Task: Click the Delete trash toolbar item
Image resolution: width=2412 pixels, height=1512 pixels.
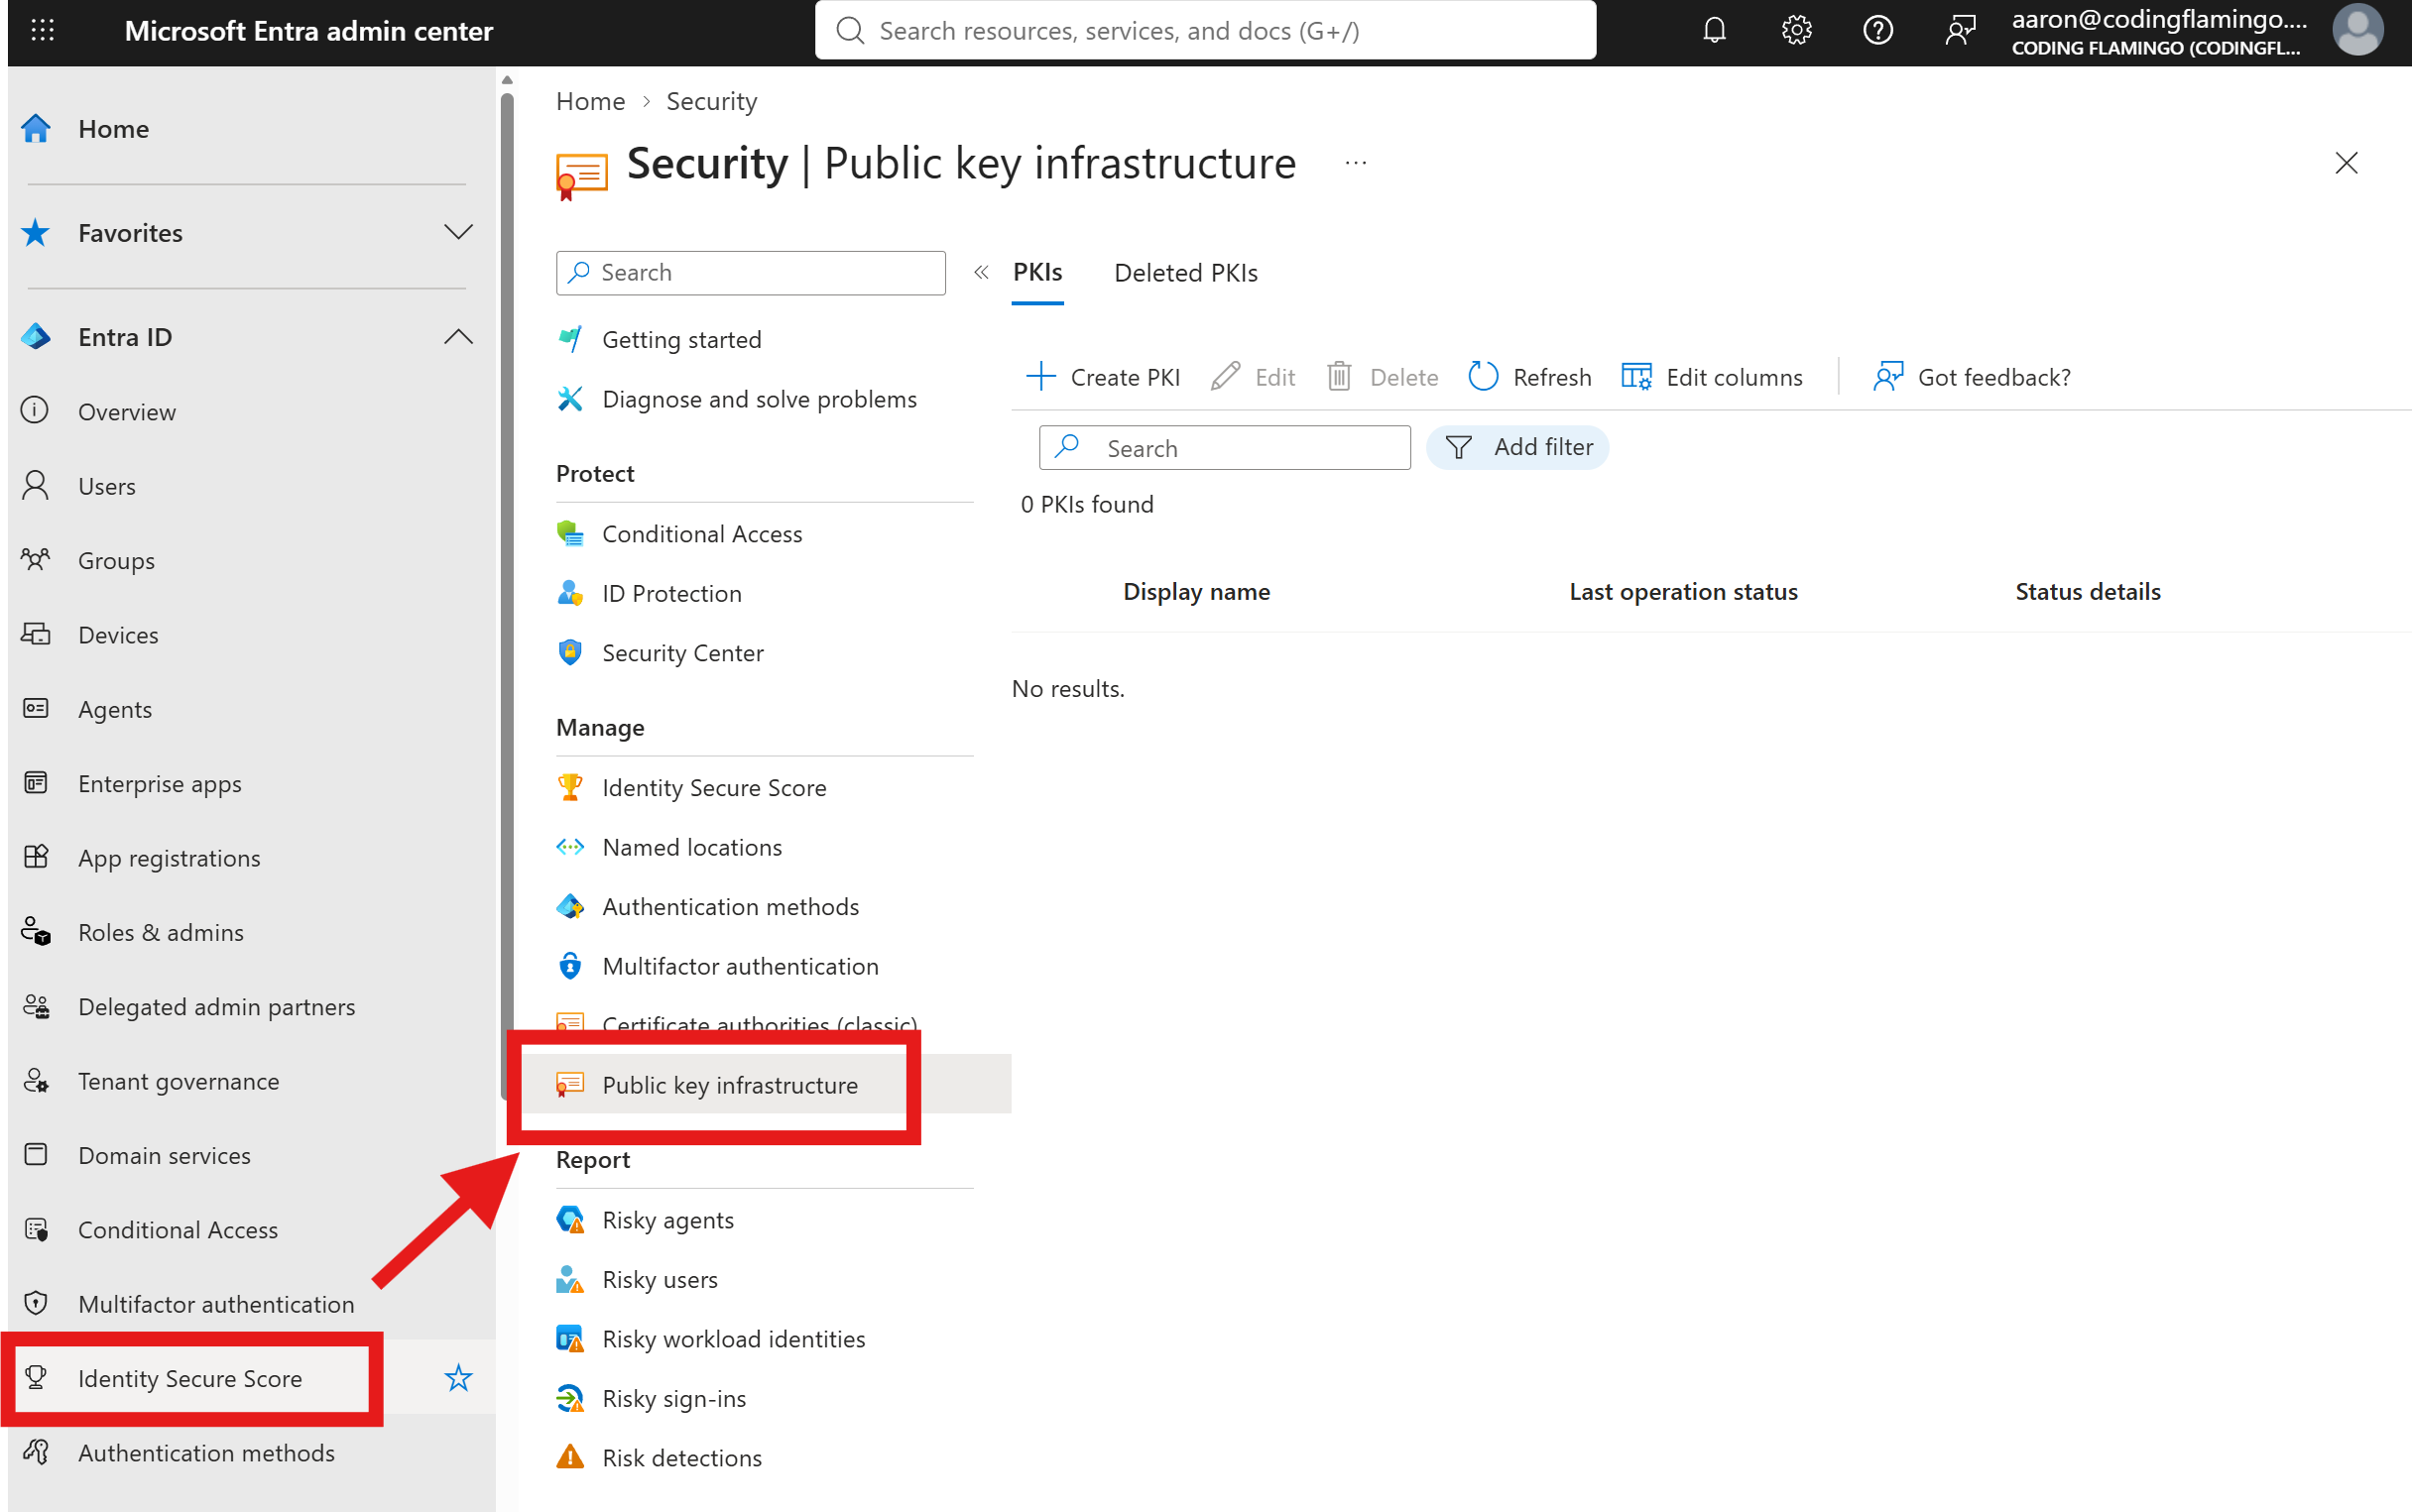Action: (x=1382, y=377)
